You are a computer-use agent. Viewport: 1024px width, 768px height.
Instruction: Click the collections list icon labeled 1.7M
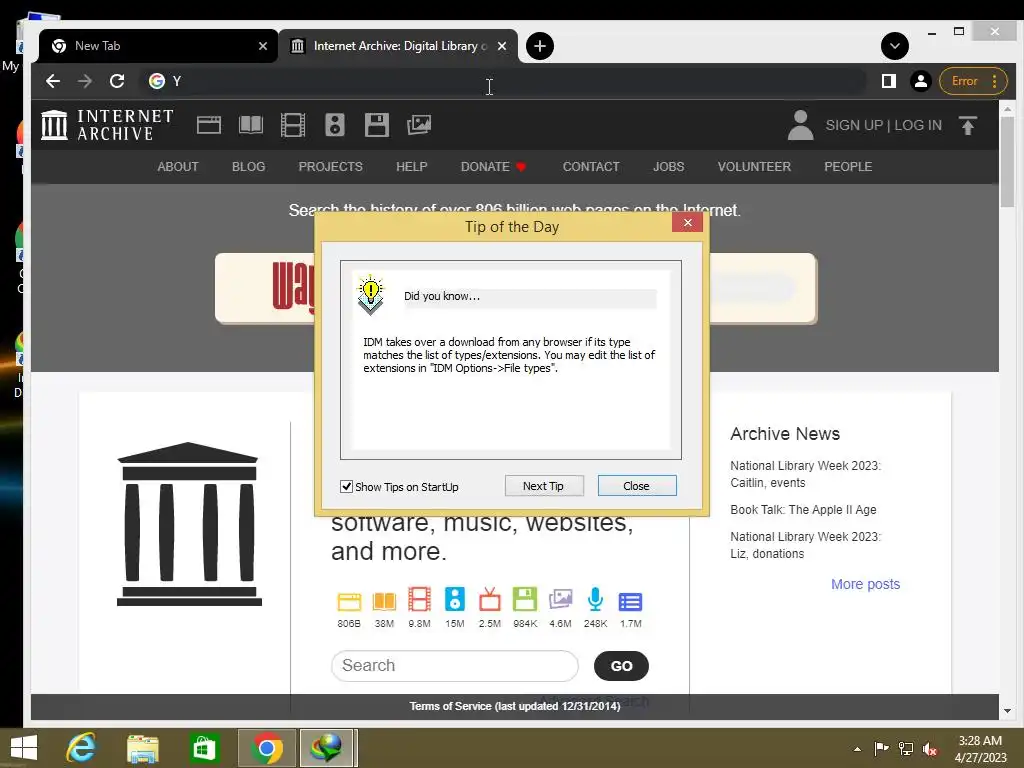[x=631, y=601]
